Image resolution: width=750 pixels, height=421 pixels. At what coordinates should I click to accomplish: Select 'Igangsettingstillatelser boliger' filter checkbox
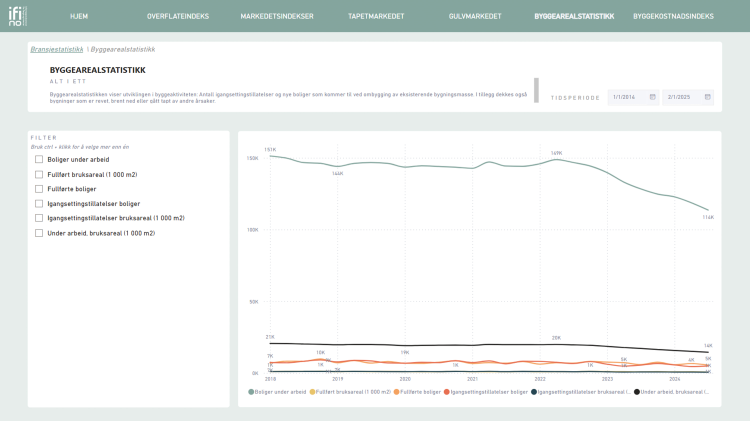[39, 203]
